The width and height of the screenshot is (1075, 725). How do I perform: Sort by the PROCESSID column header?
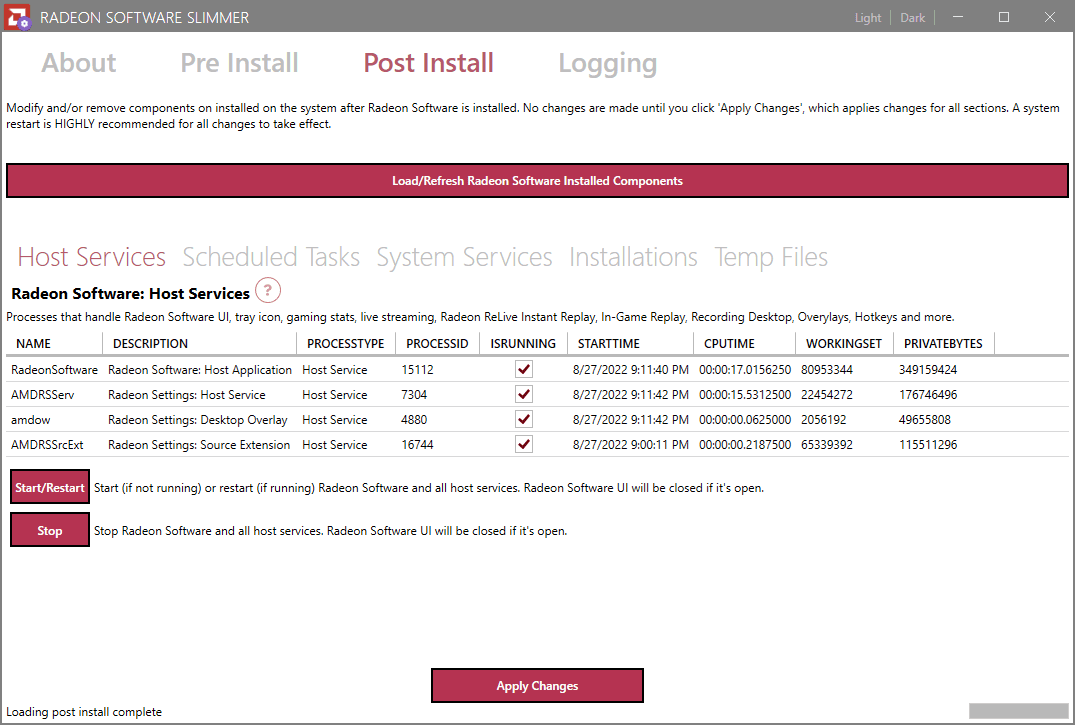pyautogui.click(x=438, y=343)
